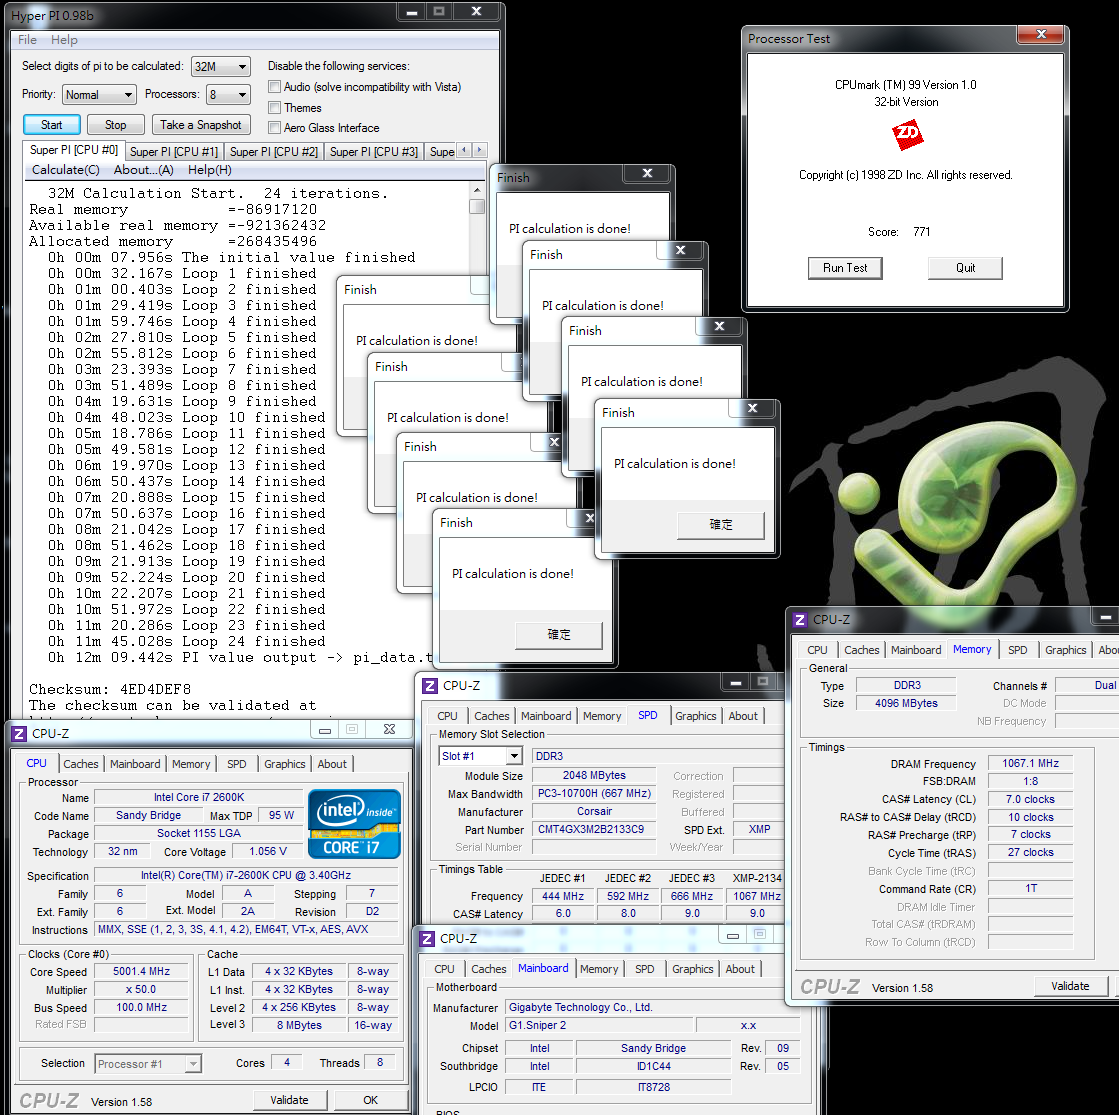
Task: Click Run Test in Processor Test
Action: coord(845,268)
